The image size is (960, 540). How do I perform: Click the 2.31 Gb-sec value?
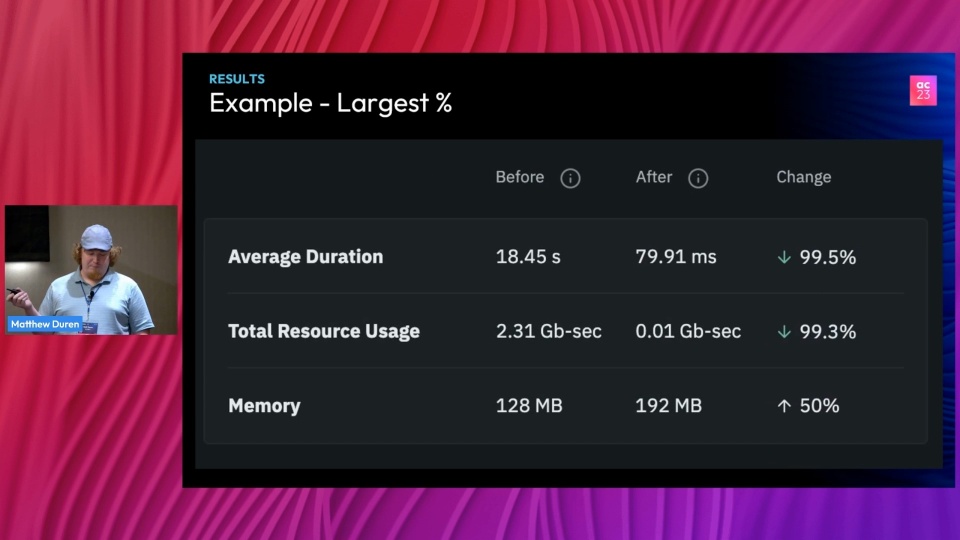(549, 331)
